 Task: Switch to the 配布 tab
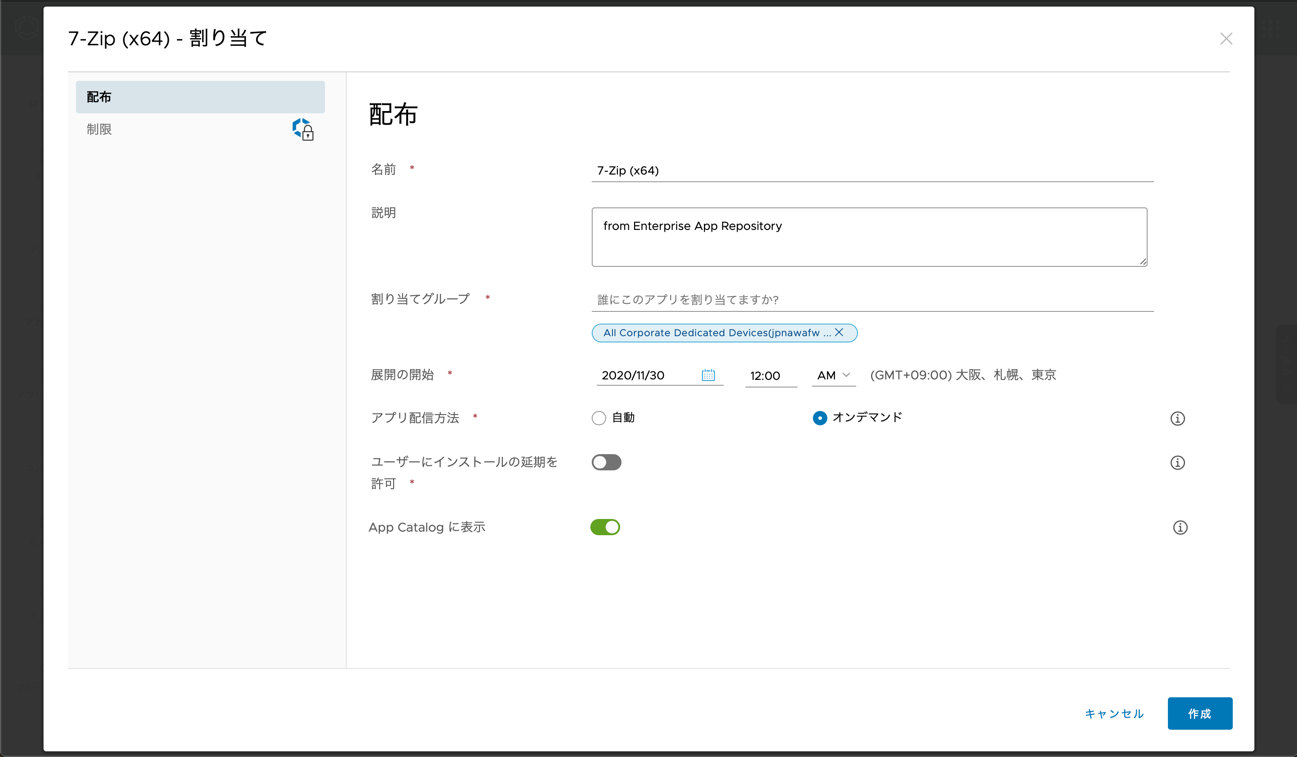(200, 97)
